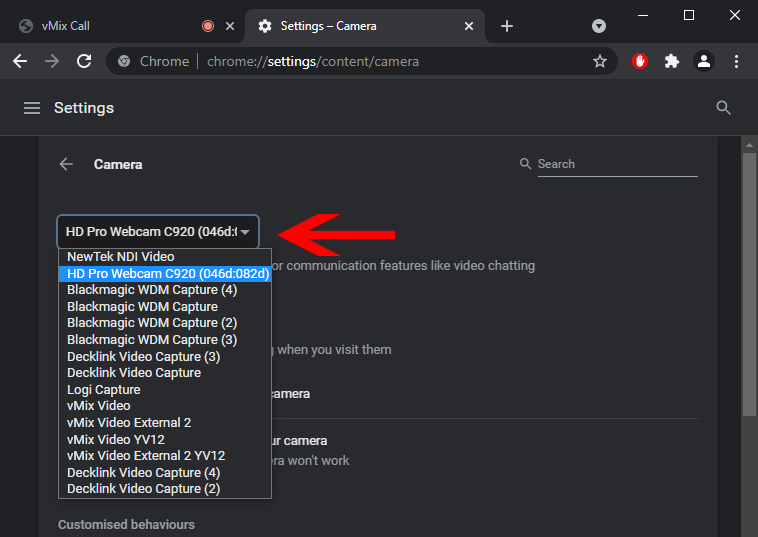The width and height of the screenshot is (758, 537).
Task: Click the red ad blocker extension icon
Action: (641, 61)
